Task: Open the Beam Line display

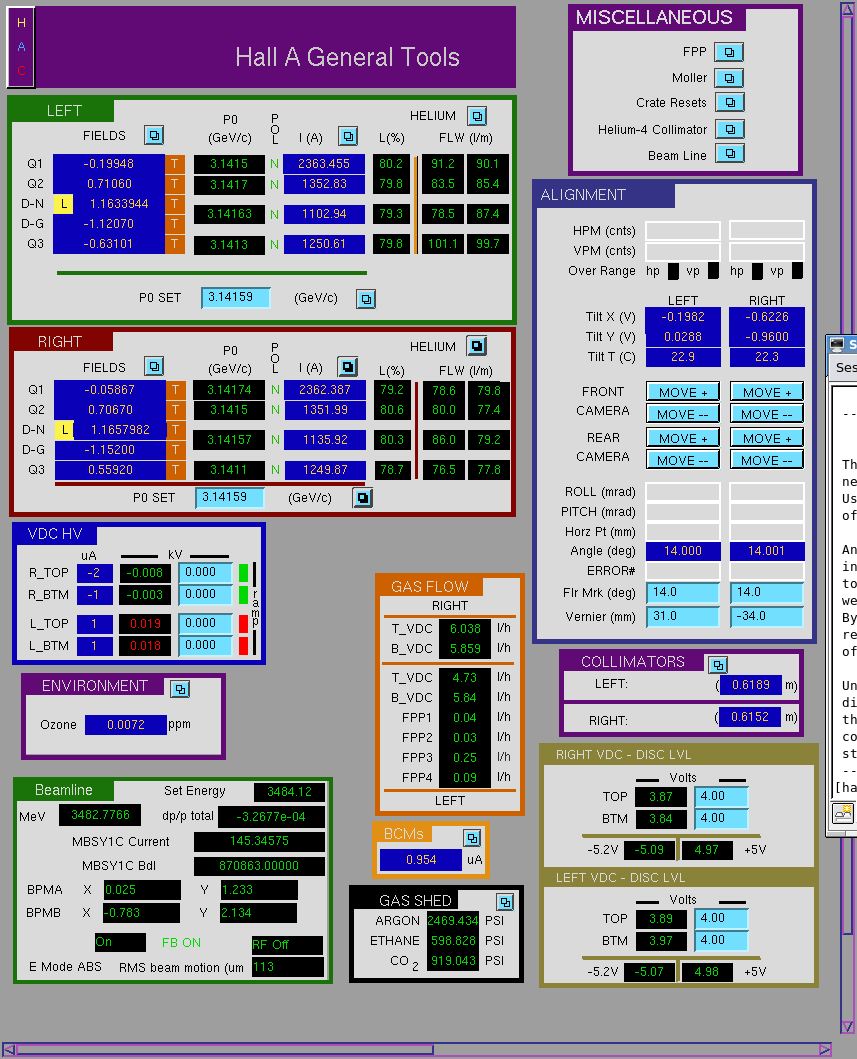Action: [x=729, y=154]
